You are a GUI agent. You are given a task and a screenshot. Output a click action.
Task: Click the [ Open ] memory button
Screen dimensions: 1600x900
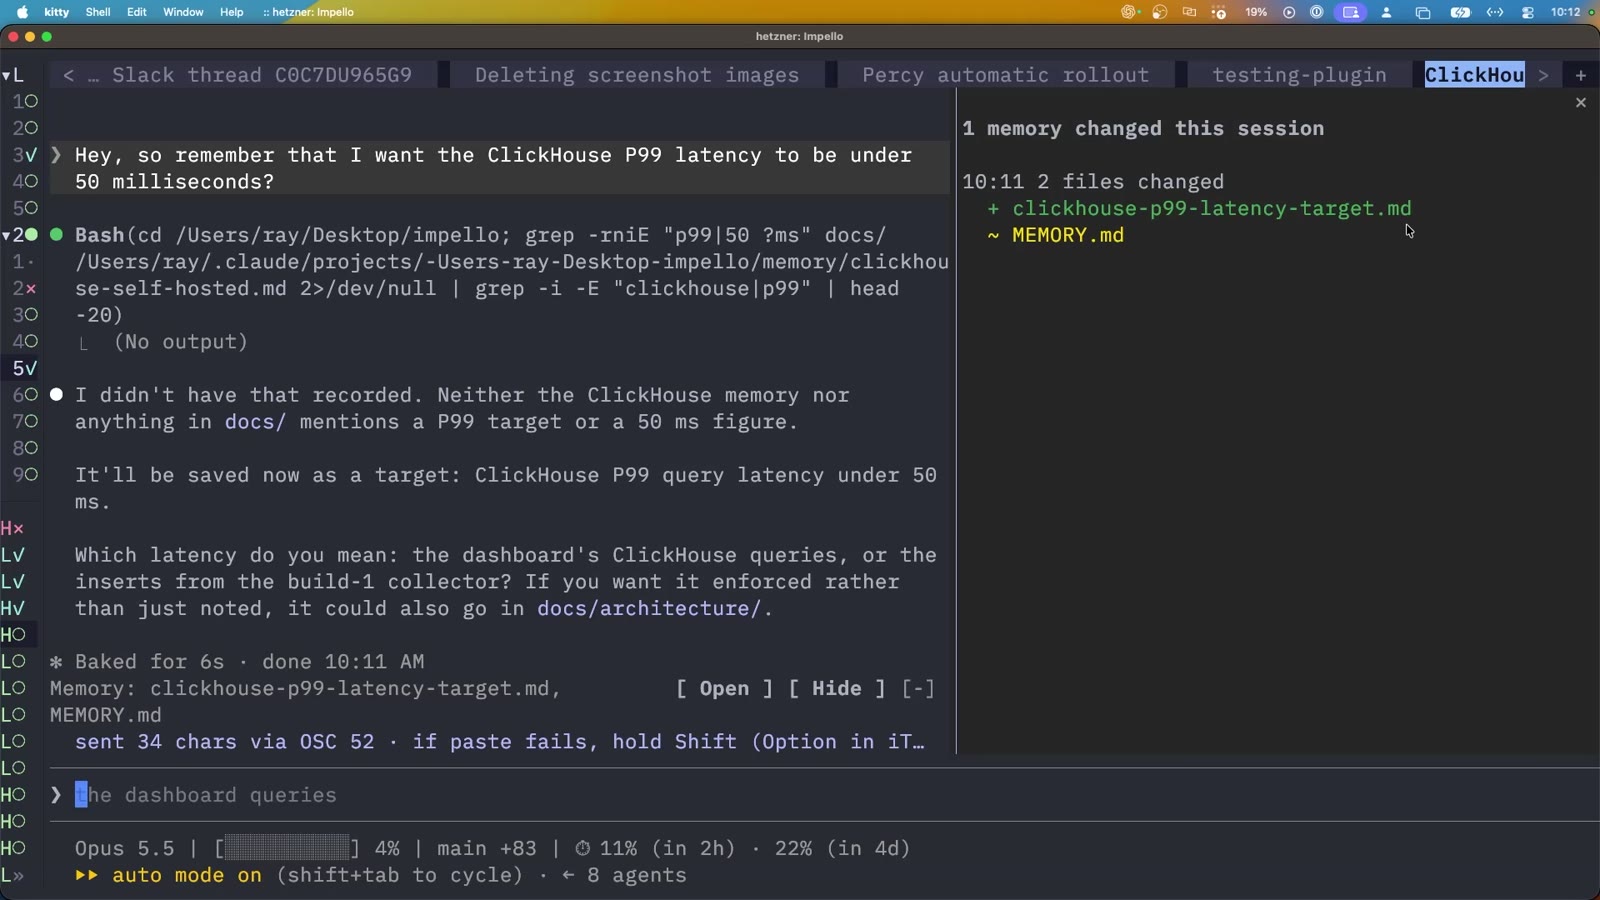pos(724,688)
